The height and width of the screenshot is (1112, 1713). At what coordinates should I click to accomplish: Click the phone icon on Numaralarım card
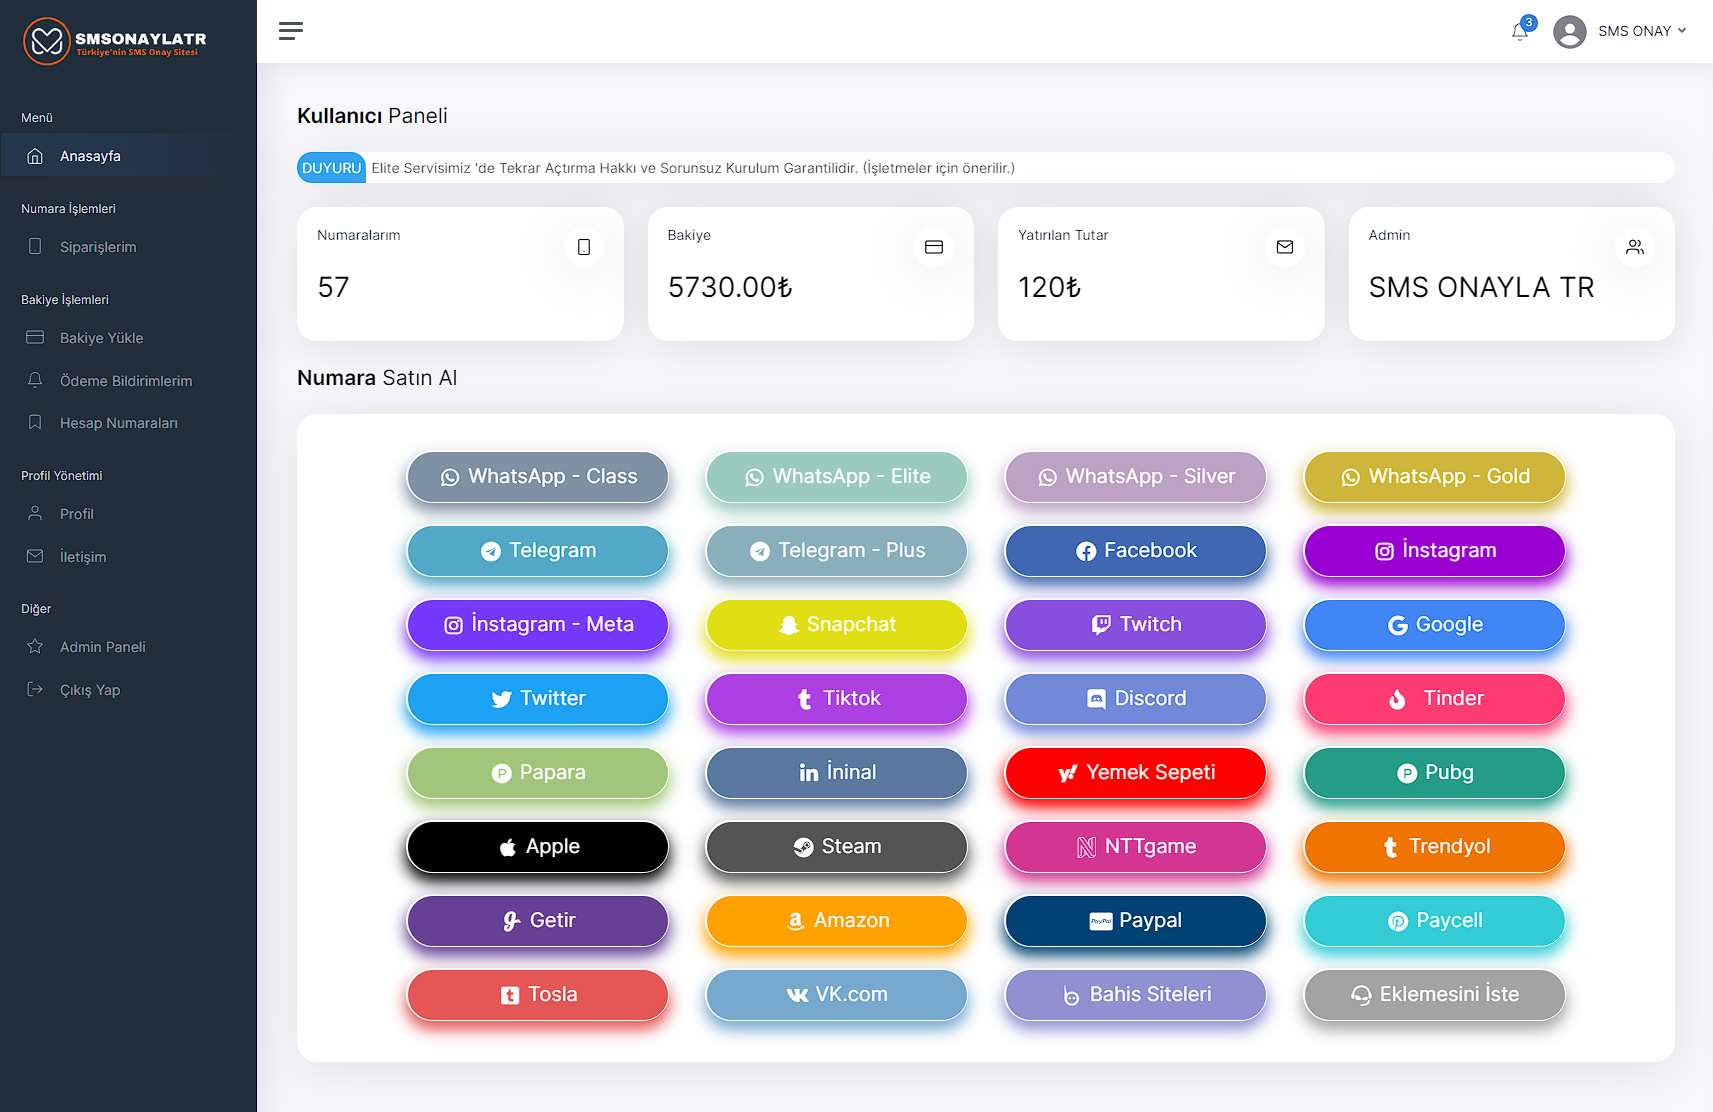point(584,247)
